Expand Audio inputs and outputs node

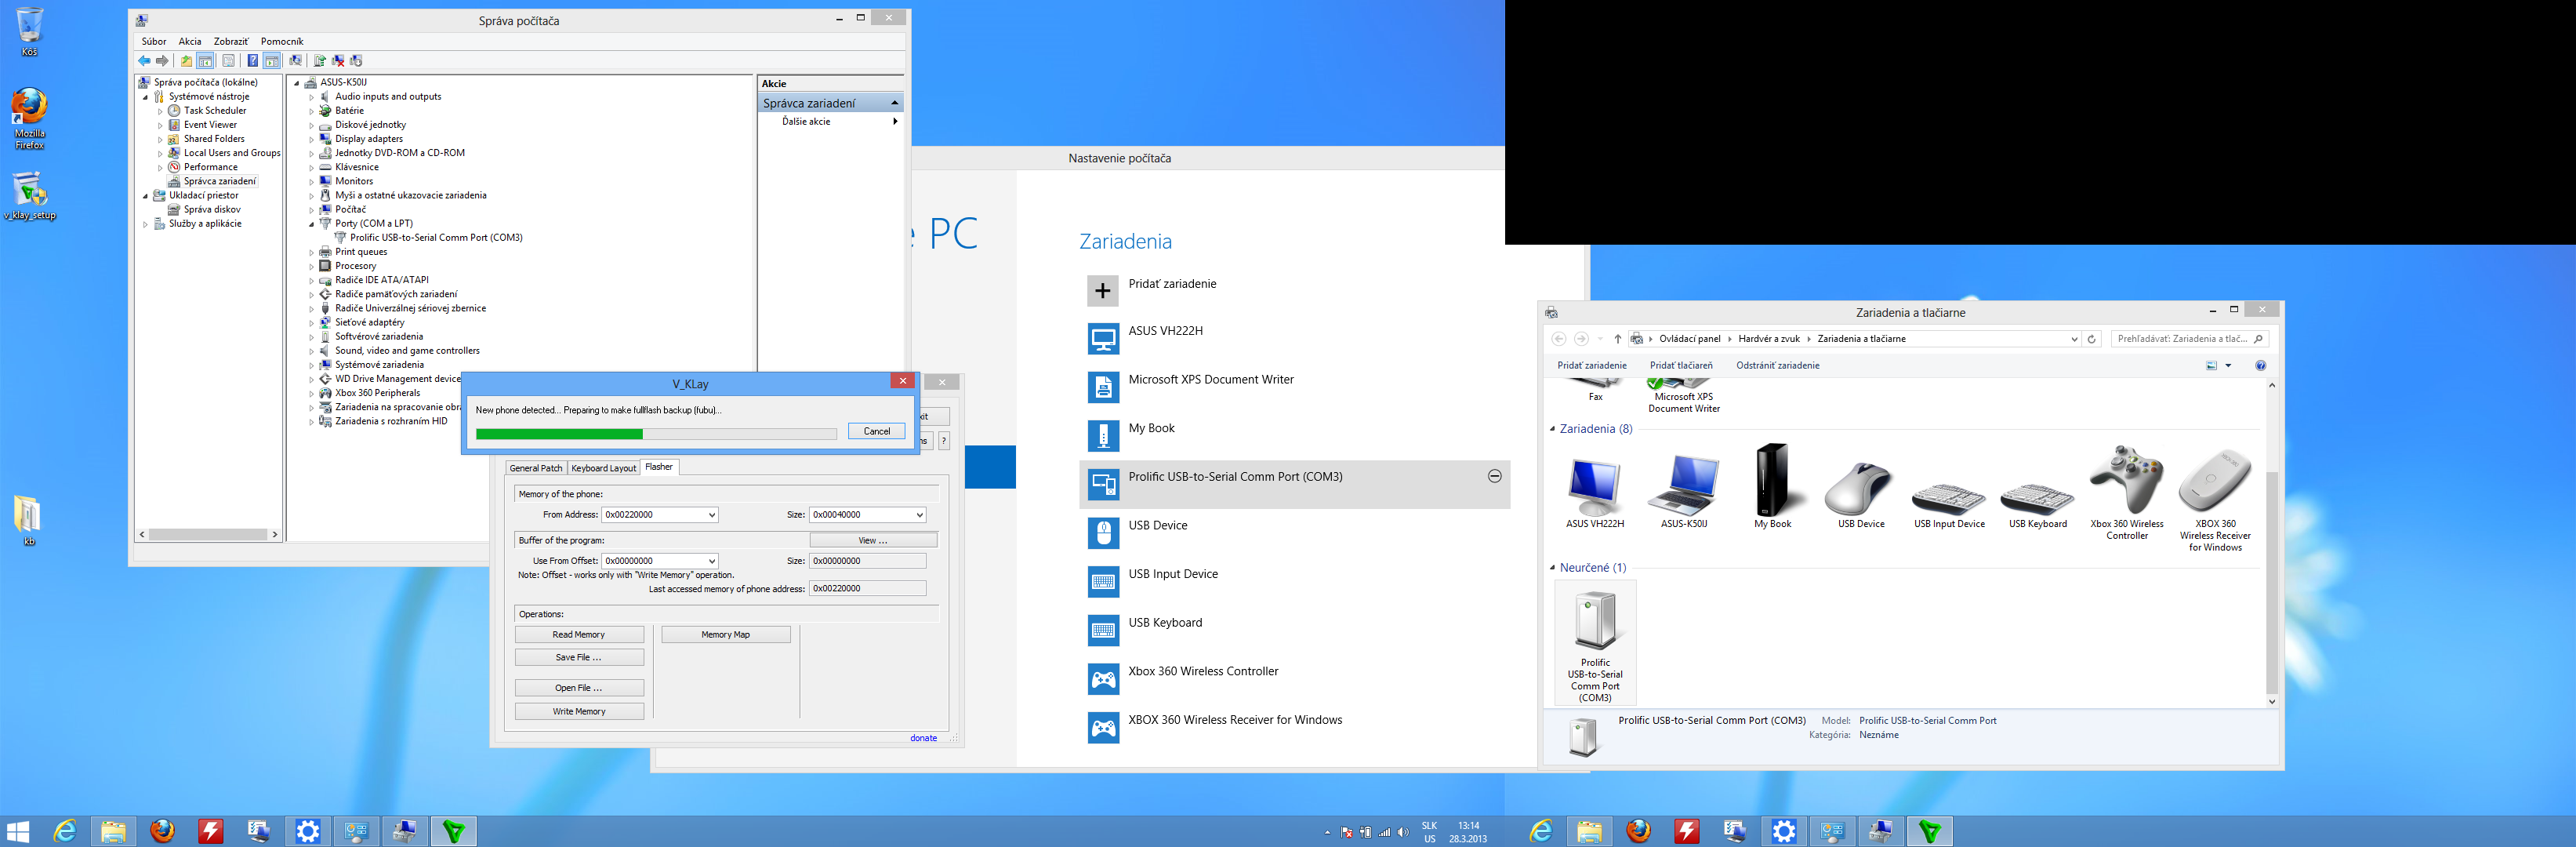pyautogui.click(x=311, y=97)
